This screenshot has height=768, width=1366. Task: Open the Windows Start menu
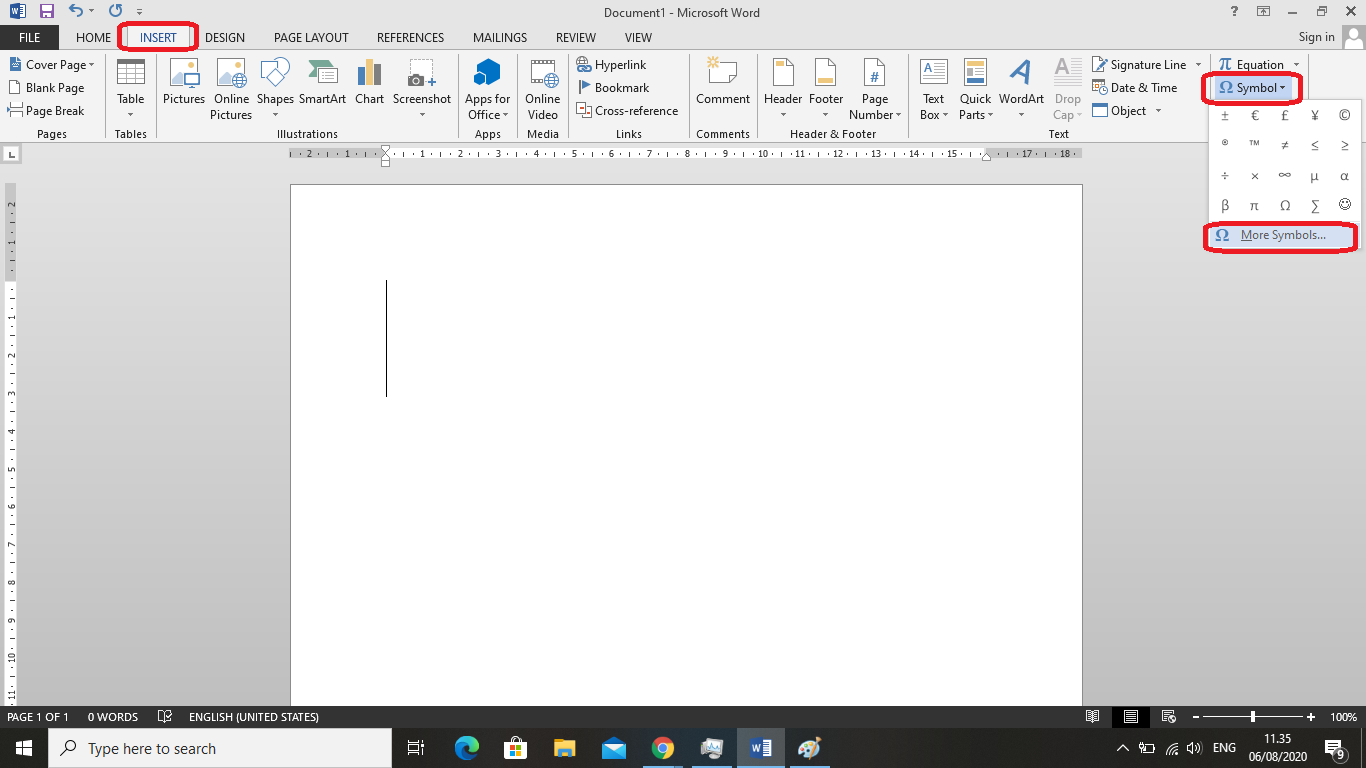point(24,748)
